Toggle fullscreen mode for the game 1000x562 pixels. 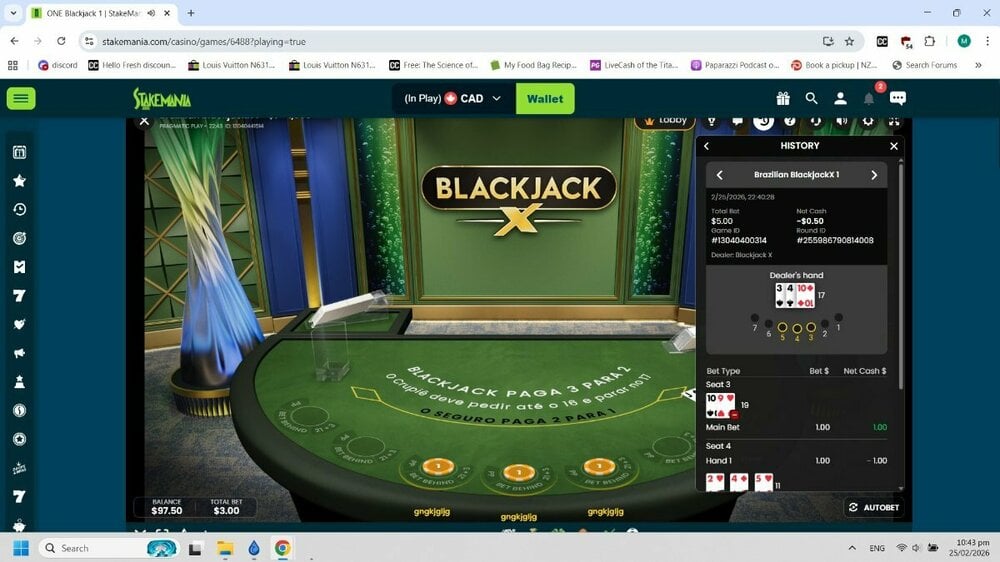point(893,121)
